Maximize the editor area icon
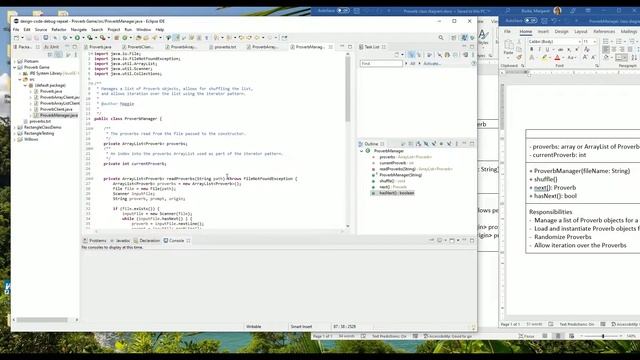 pos(350,47)
